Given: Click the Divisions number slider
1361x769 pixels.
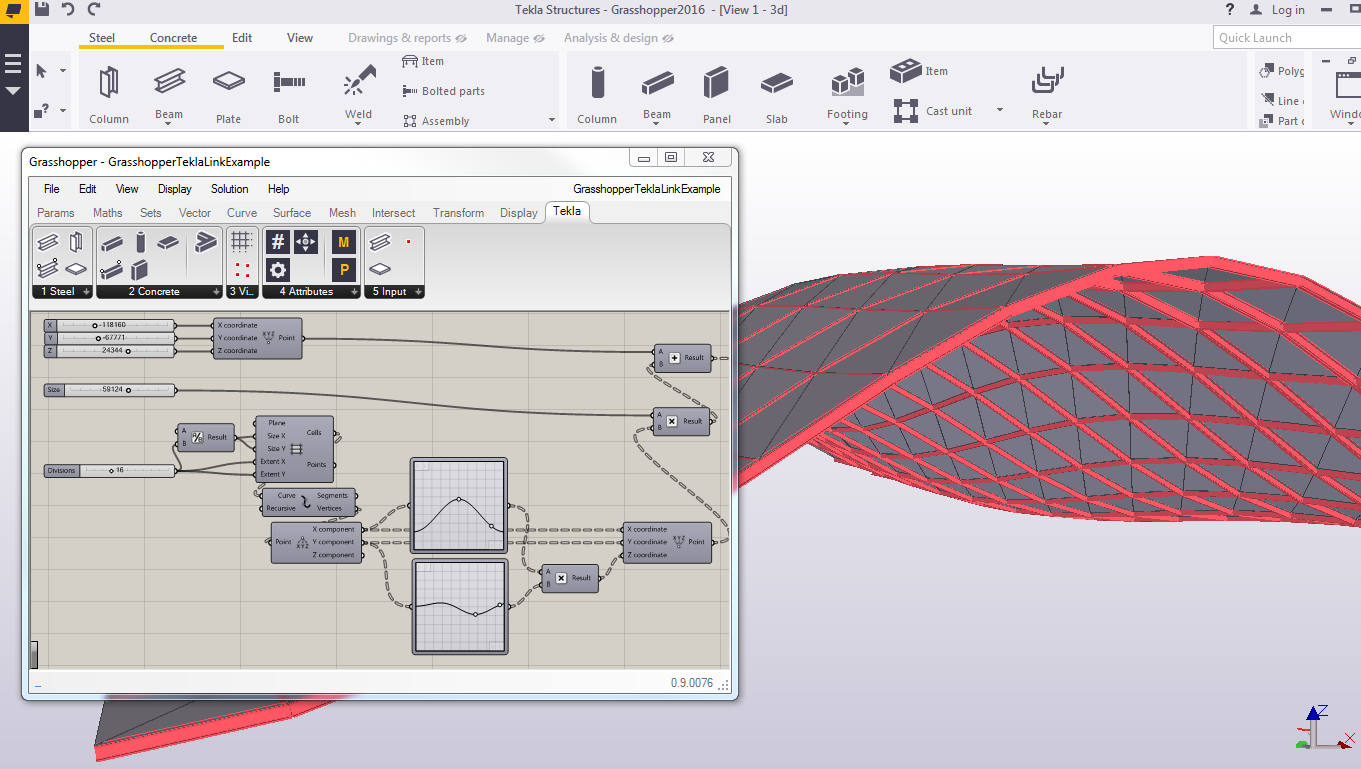Looking at the screenshot, I should (110, 470).
